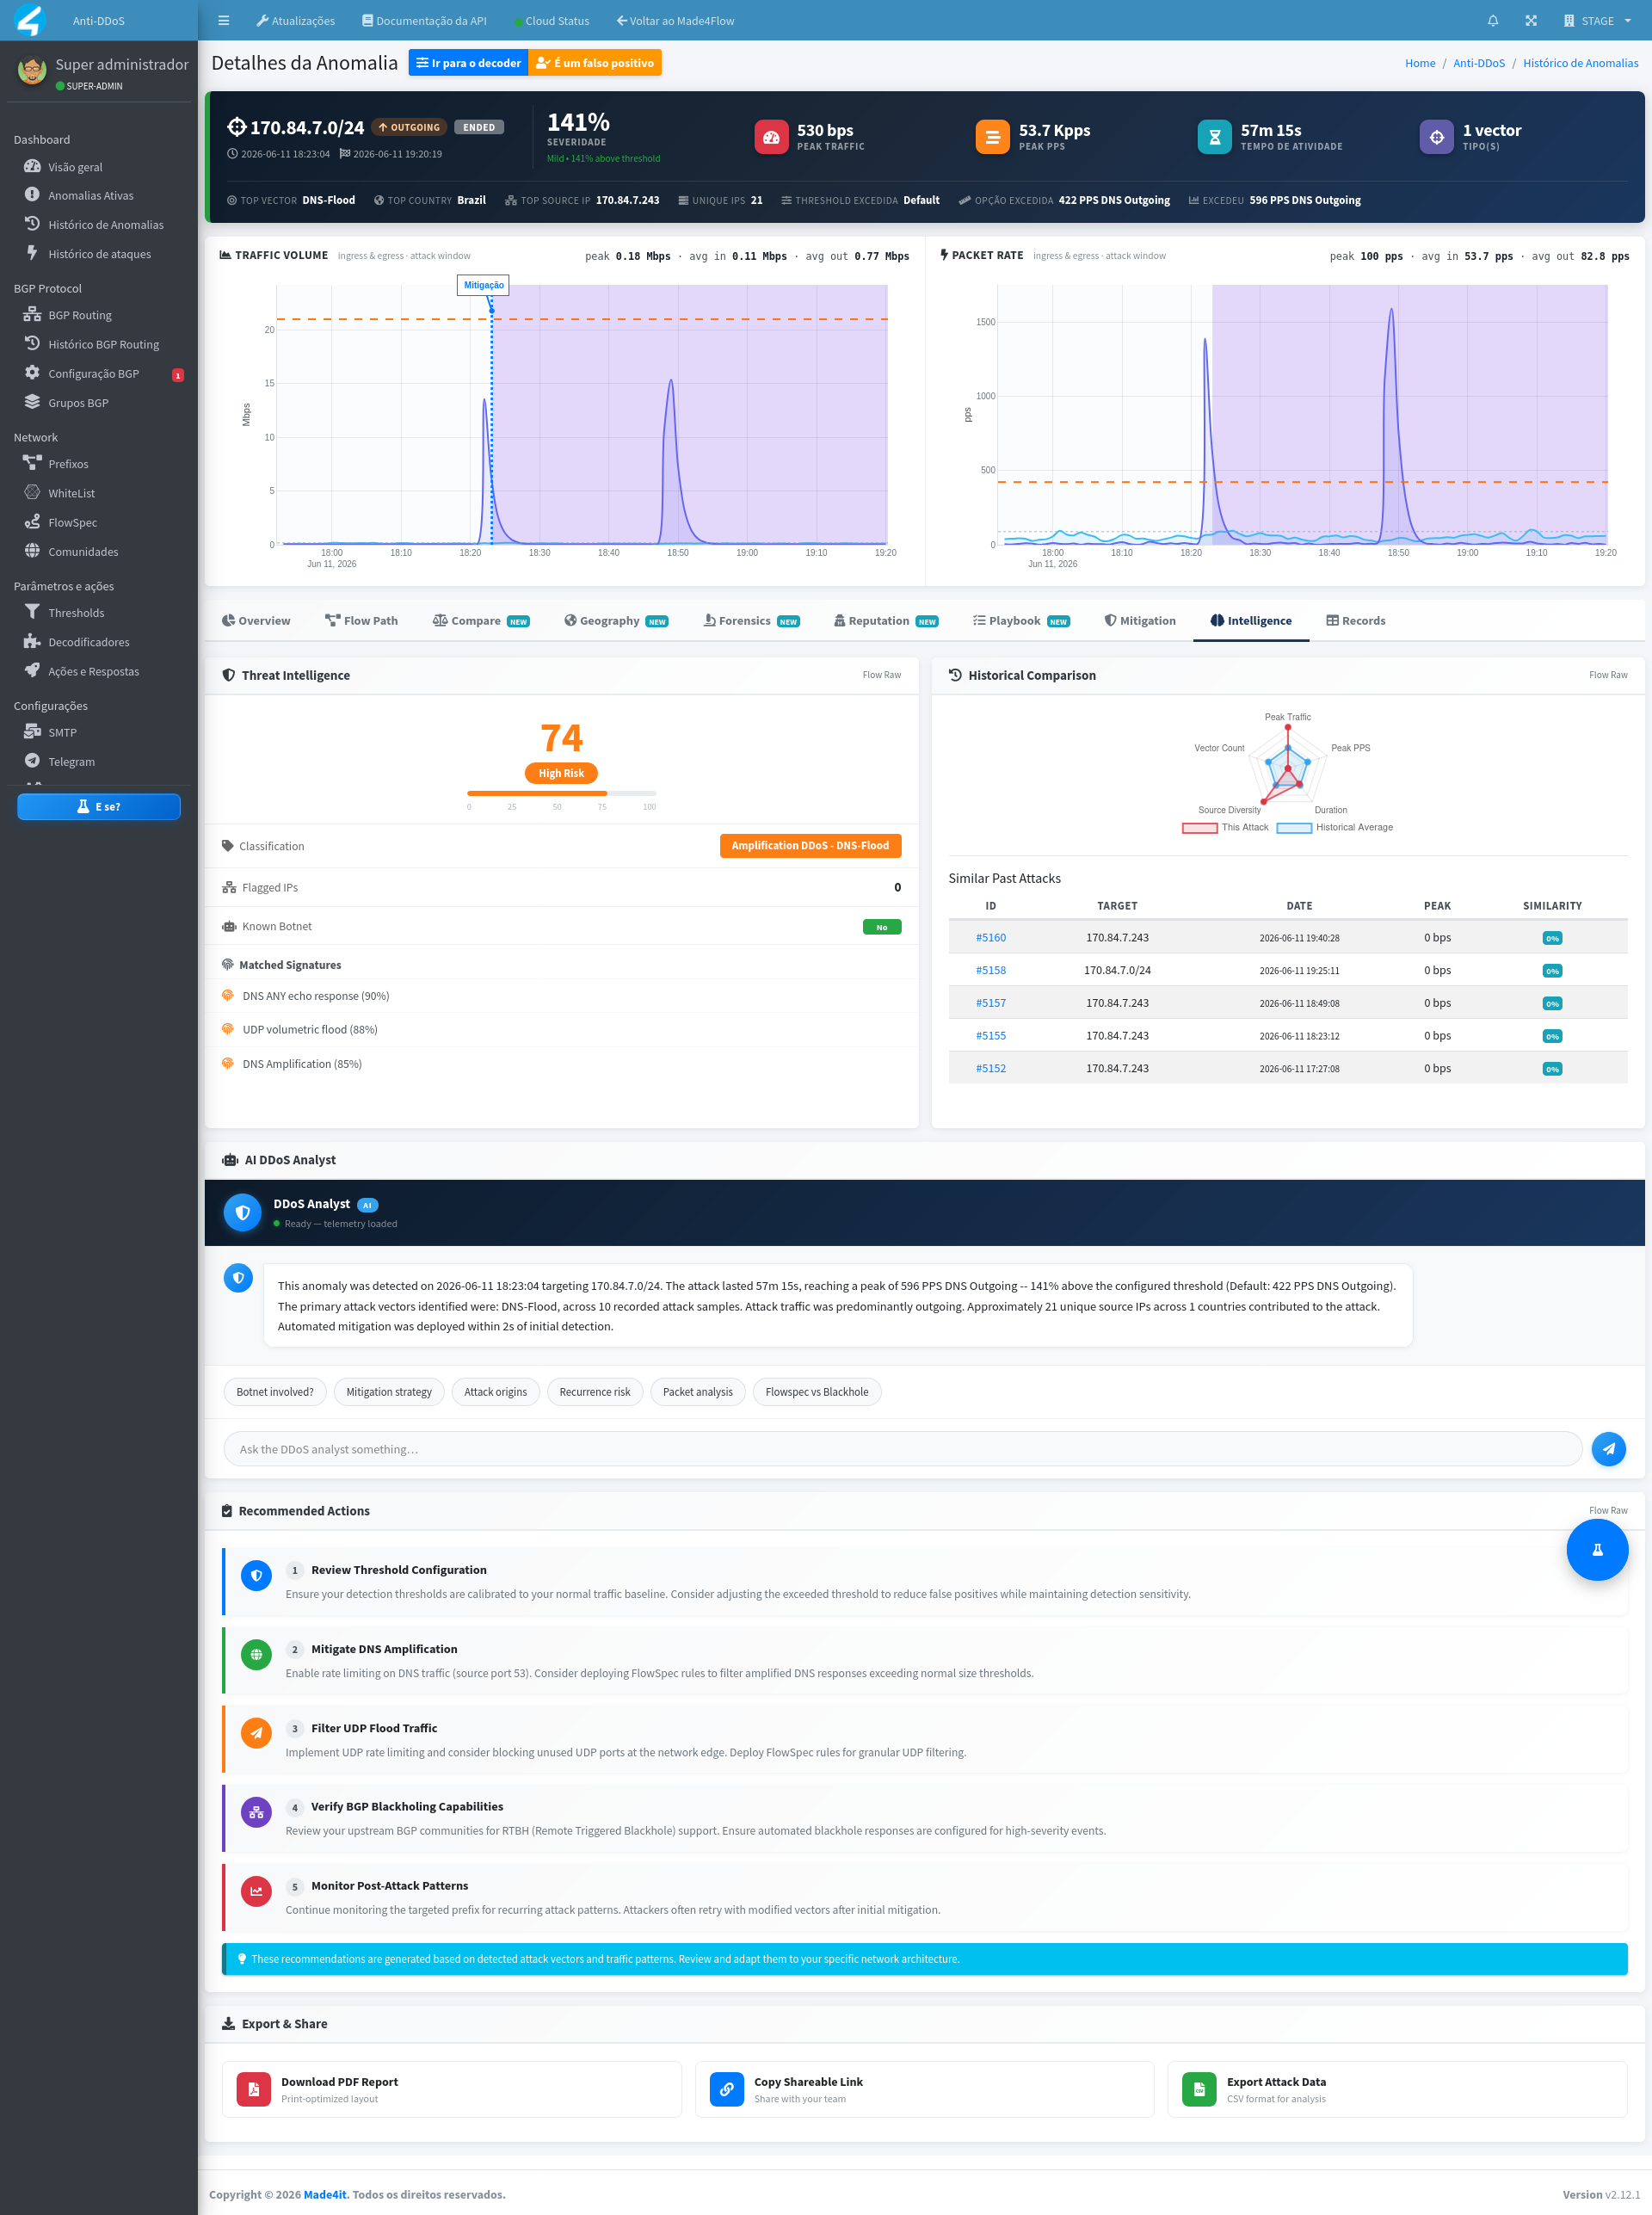Click 'Flowspec vs Blackhole' suggestion chip
Viewport: 1652px width, 2215px height.
[x=816, y=1392]
